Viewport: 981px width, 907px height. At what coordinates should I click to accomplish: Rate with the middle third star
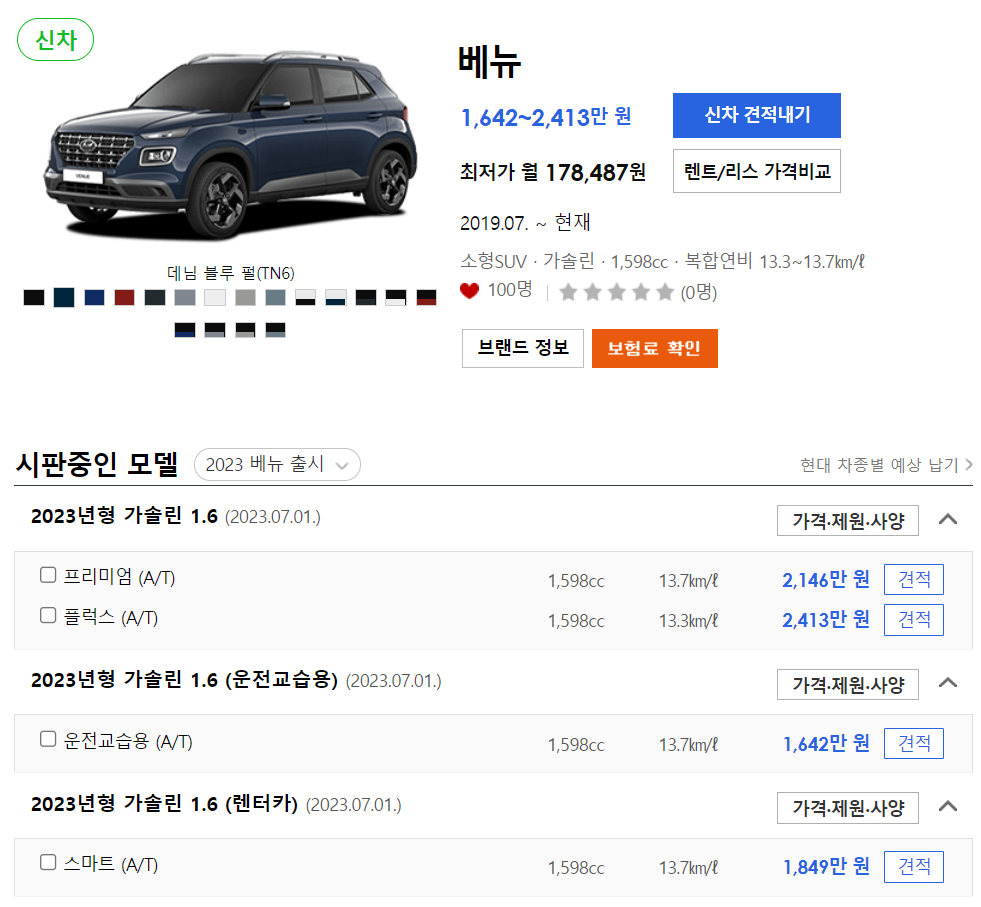(617, 292)
